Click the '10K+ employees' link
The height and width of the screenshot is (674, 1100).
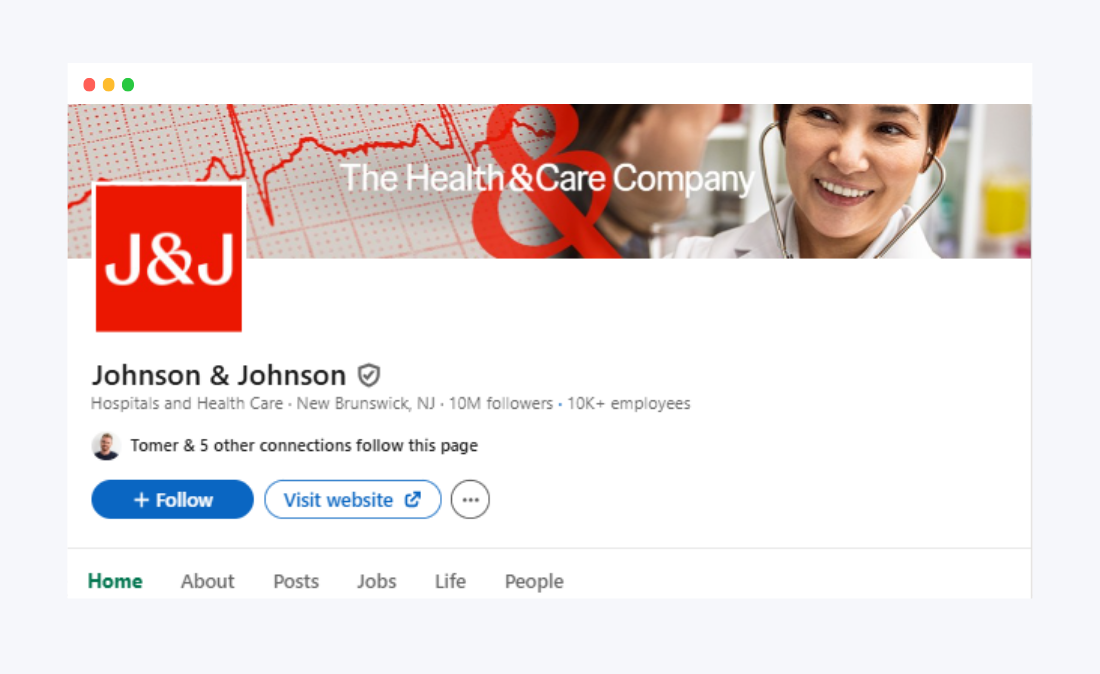coord(629,403)
